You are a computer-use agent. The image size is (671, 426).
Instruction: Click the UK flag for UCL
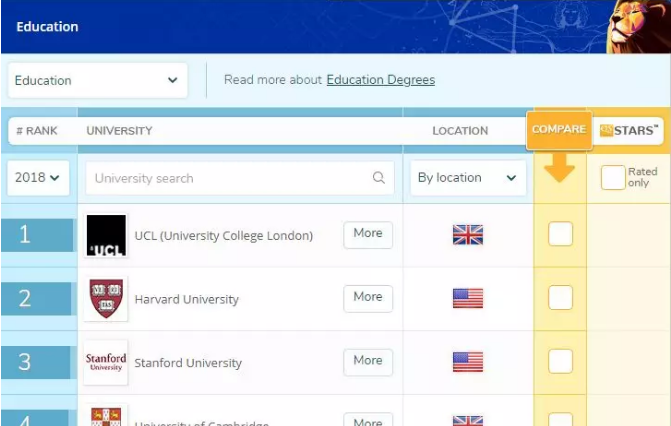click(x=468, y=235)
